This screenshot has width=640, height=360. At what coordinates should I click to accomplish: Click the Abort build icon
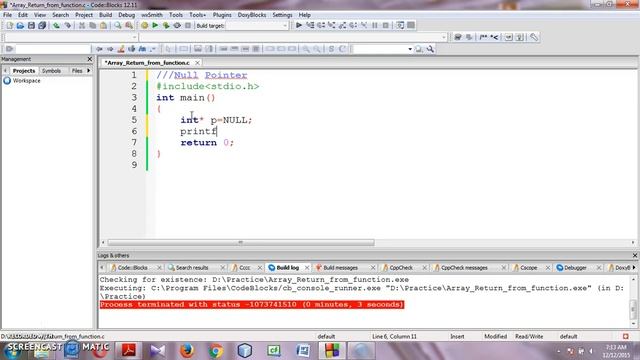tap(188, 25)
